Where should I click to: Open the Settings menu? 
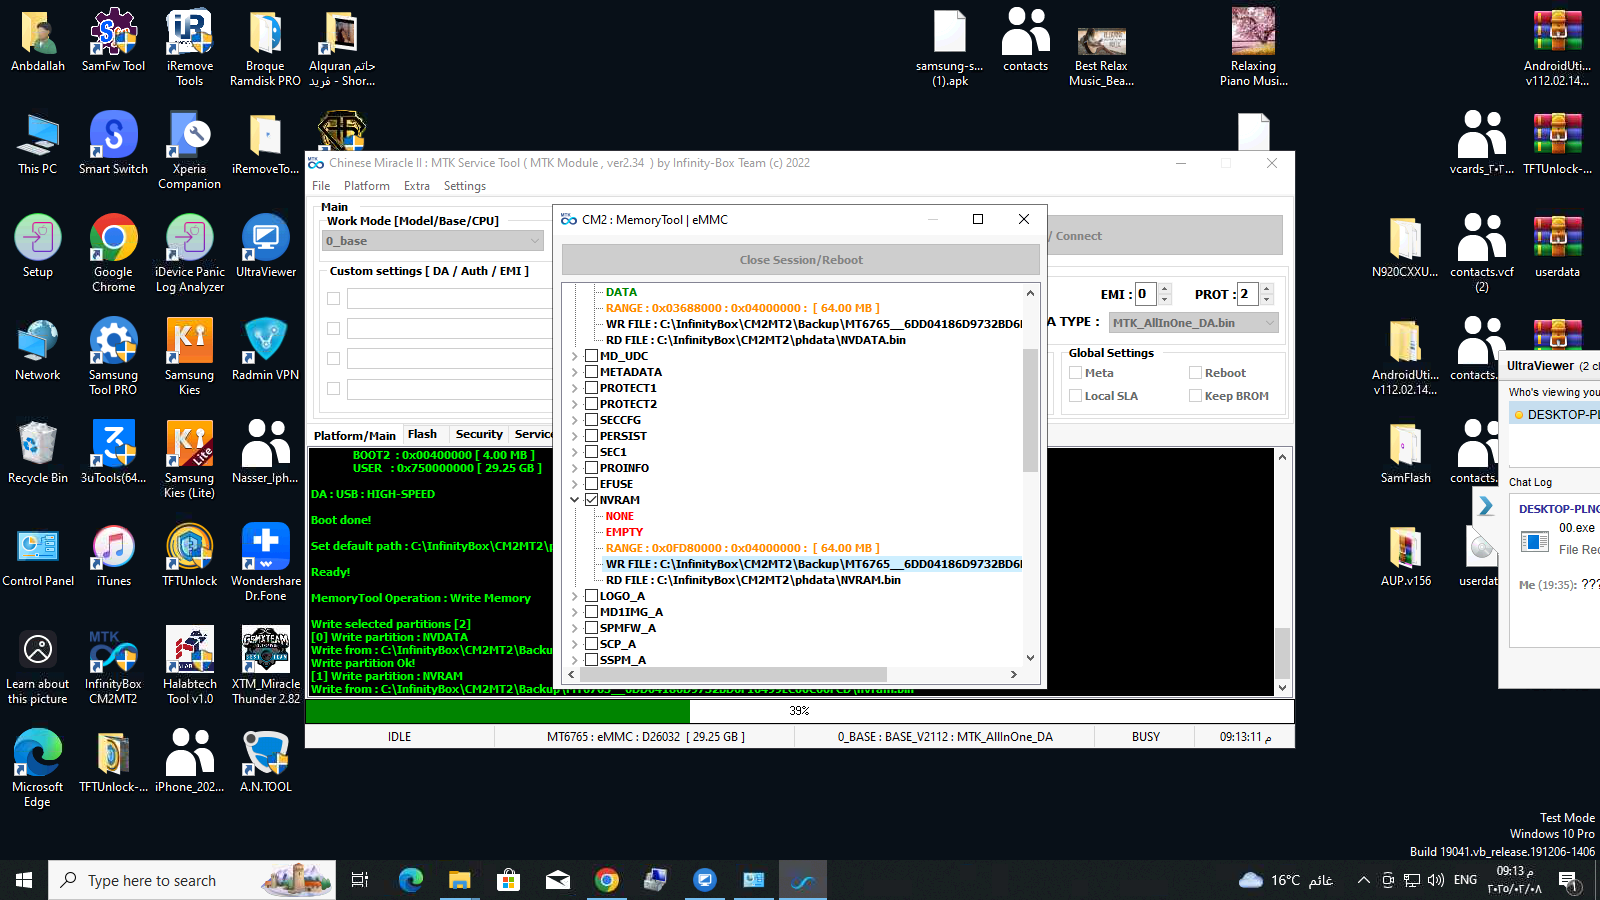tap(465, 186)
